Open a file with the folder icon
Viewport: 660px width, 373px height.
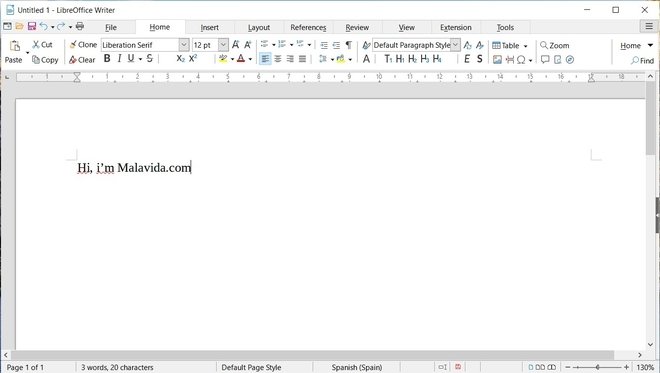click(x=19, y=27)
